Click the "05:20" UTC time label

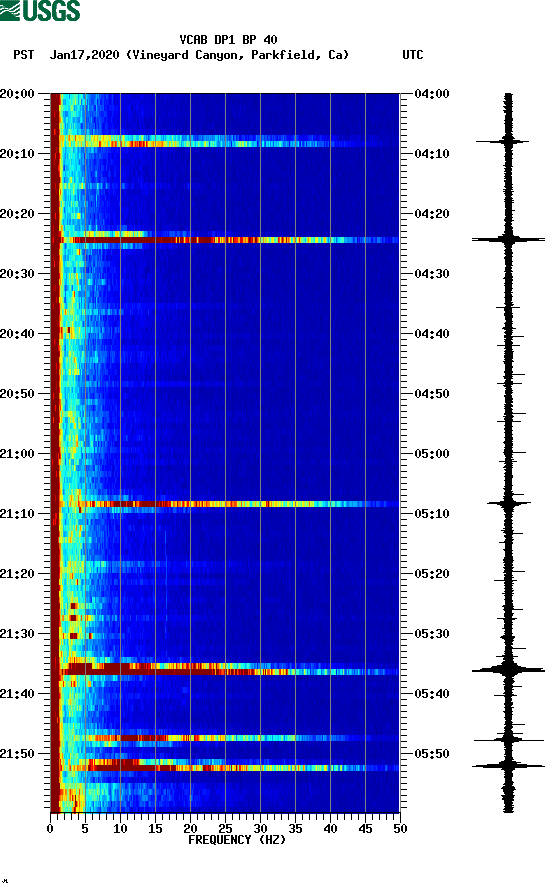pos(432,573)
